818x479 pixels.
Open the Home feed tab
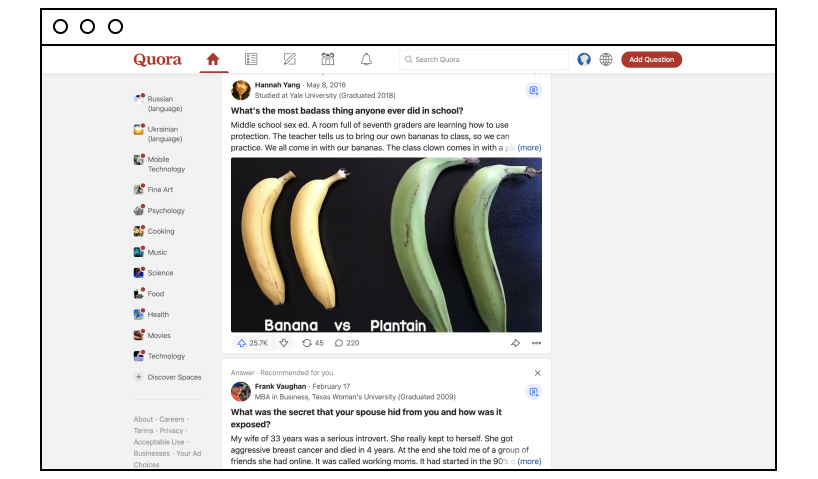pos(213,59)
